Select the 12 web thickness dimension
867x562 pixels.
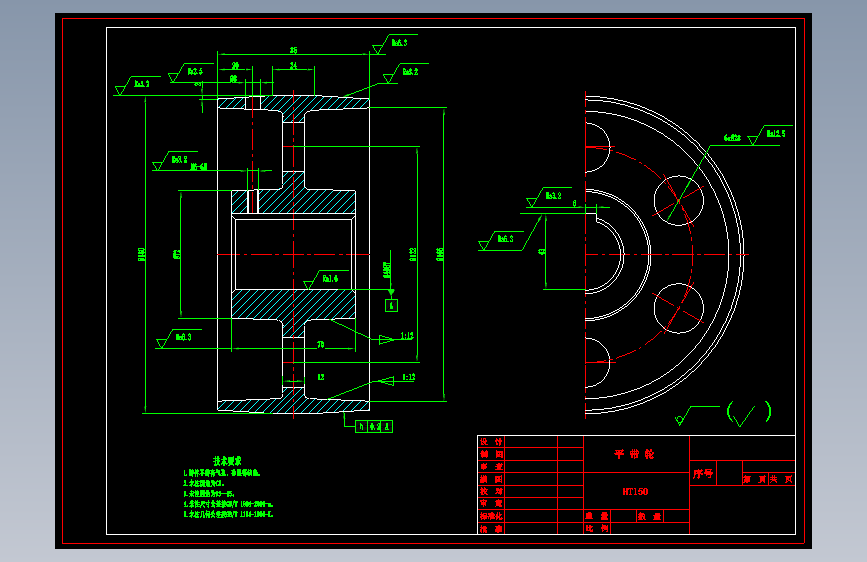321,377
